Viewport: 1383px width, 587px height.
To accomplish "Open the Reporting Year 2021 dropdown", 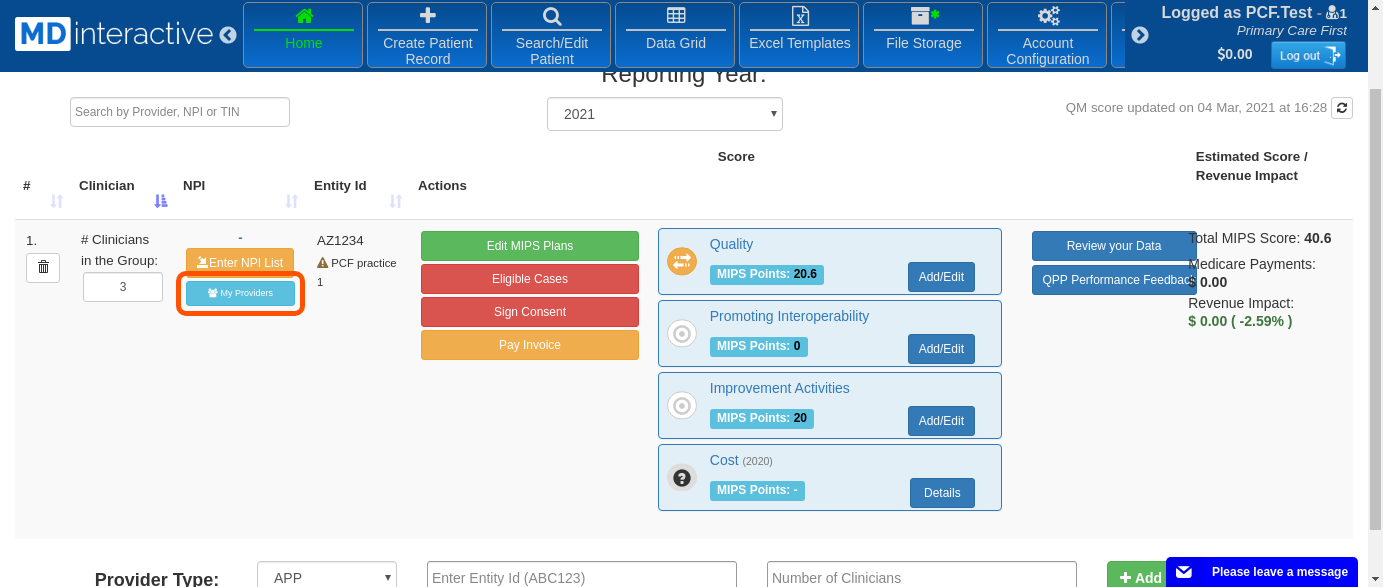I will tap(664, 114).
